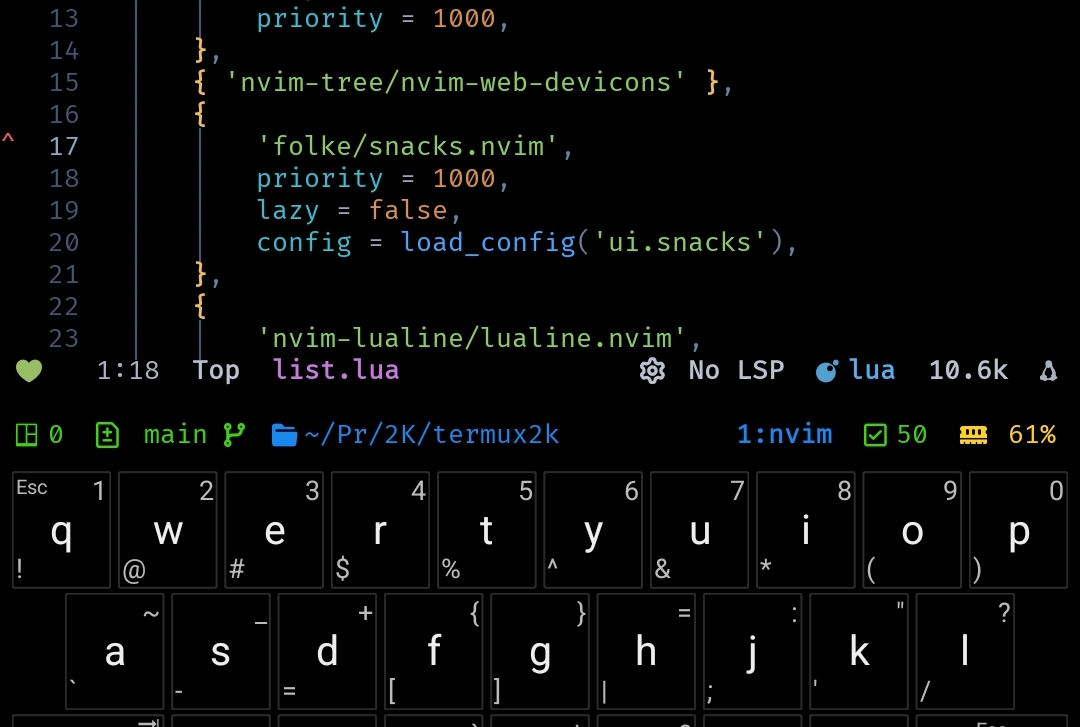Click 'nvim-tree/nvim-web-devicons' string on line 15
This screenshot has width=1080, height=727.
pyautogui.click(x=456, y=83)
